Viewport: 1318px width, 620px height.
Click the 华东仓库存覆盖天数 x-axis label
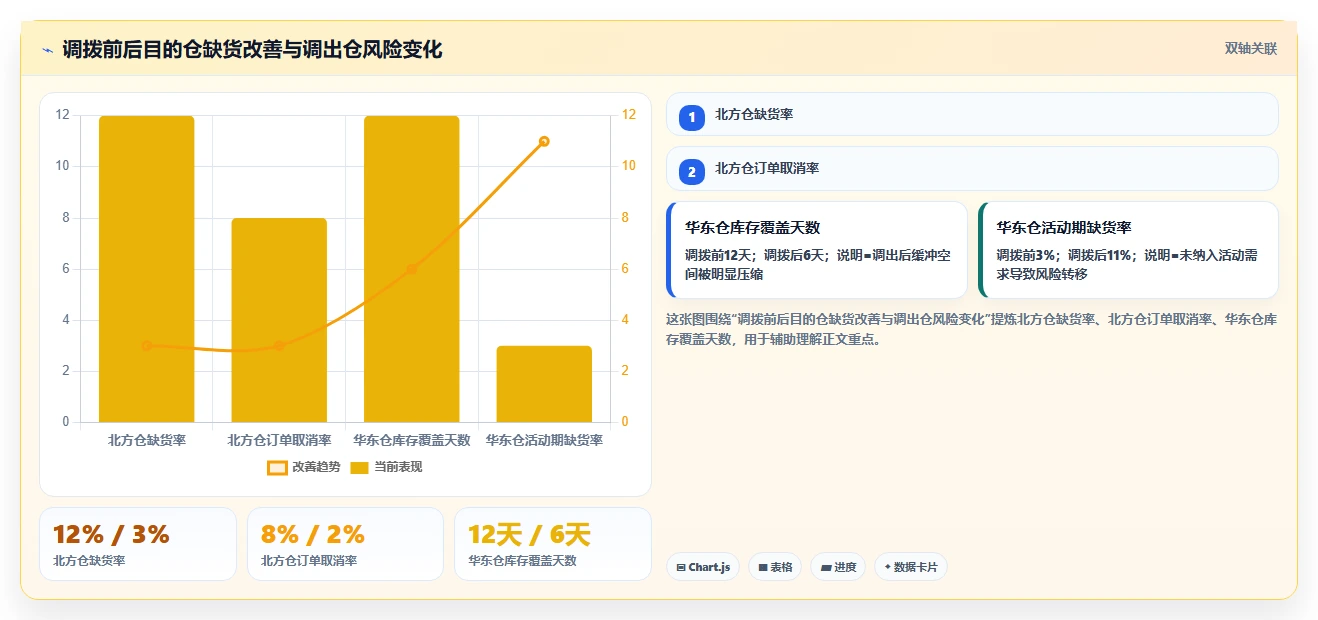pyautogui.click(x=412, y=440)
